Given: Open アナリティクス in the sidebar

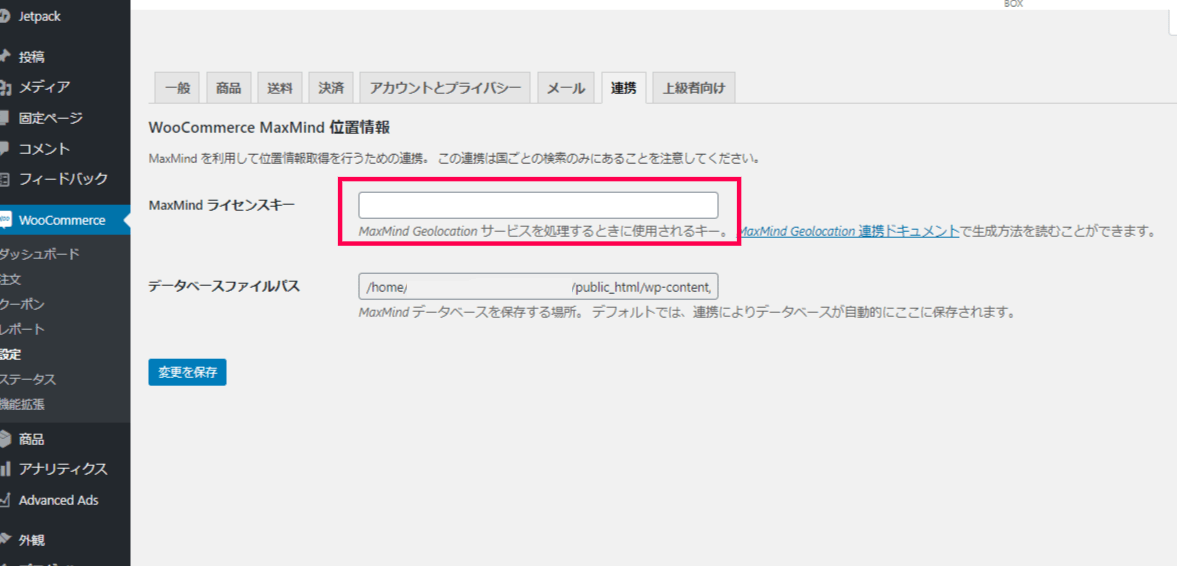Looking at the screenshot, I should 65,470.
